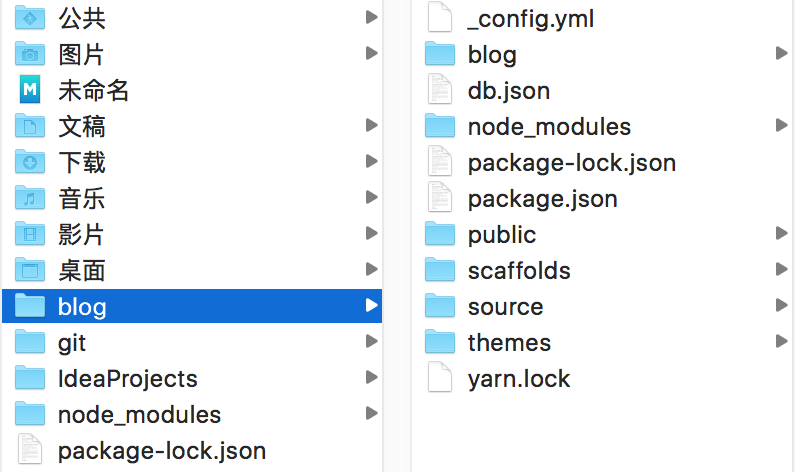Click the _config.yml file icon

point(440,18)
